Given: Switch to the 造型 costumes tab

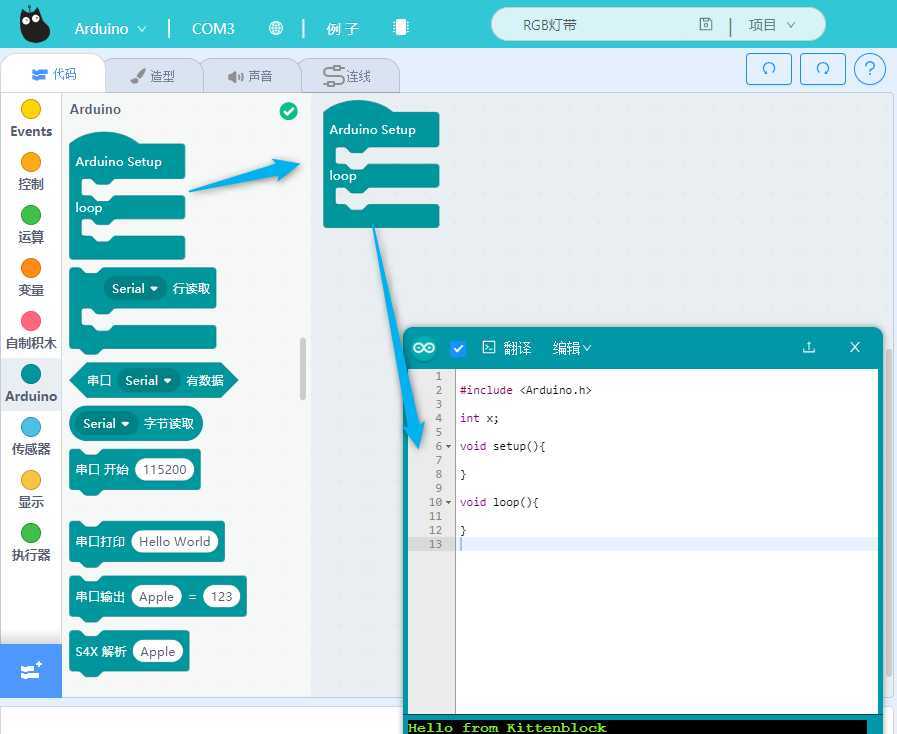Looking at the screenshot, I should (x=153, y=76).
